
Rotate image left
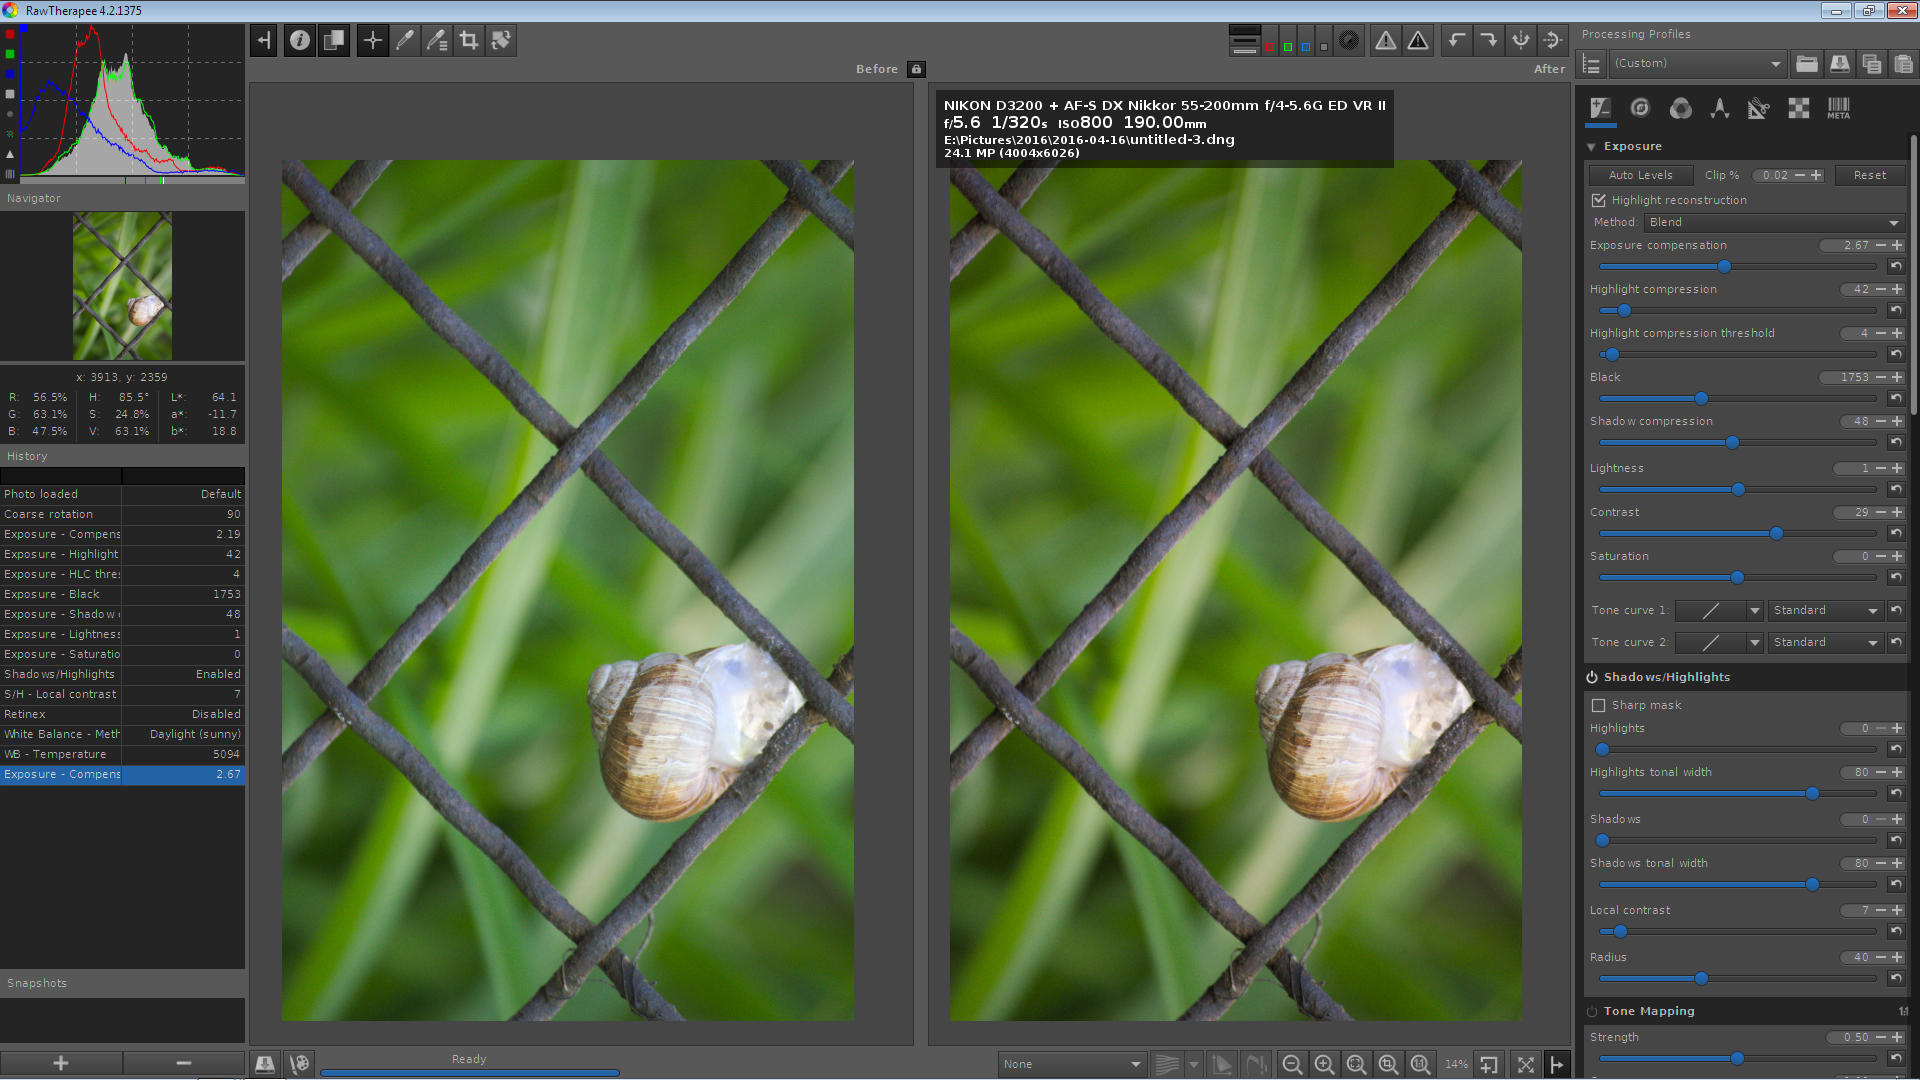[1457, 41]
